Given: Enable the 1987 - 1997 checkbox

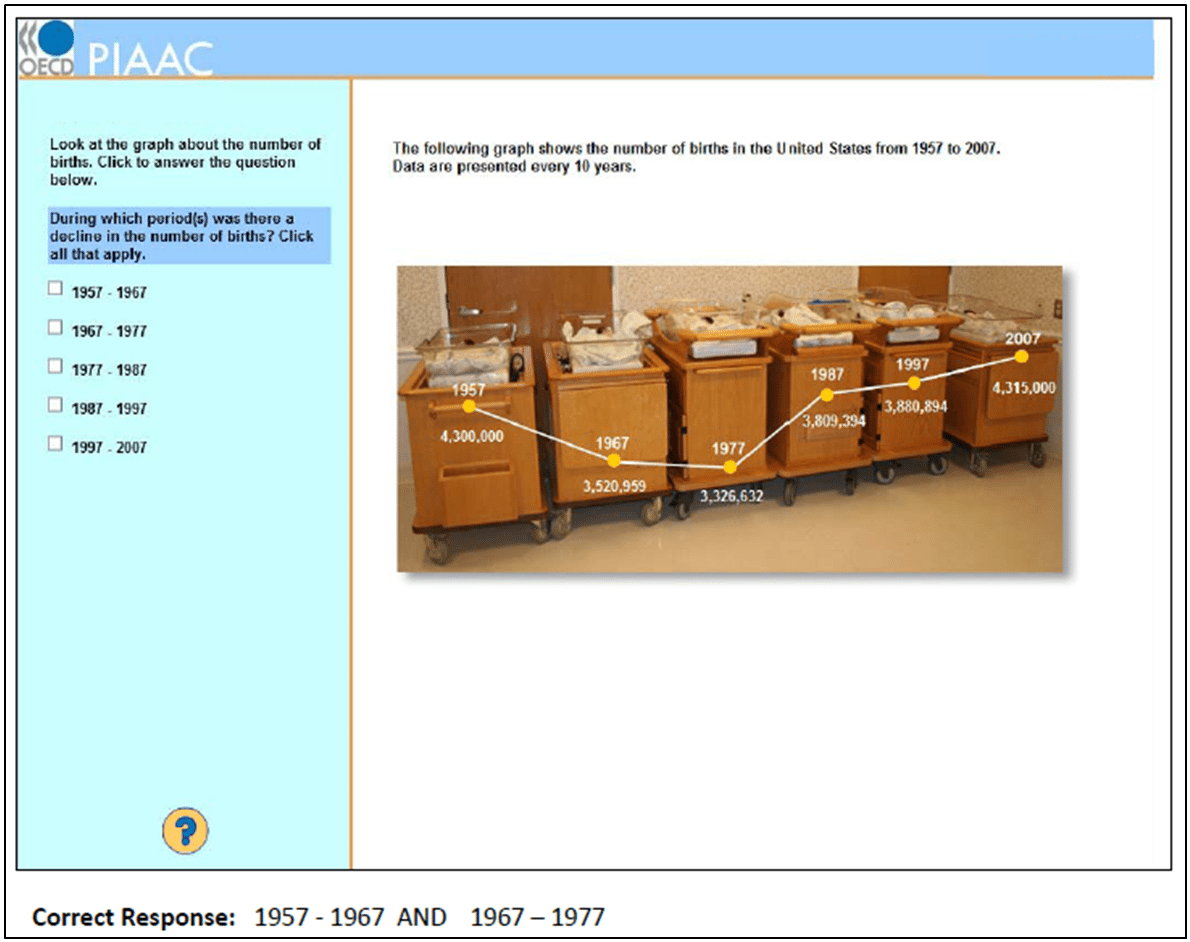Looking at the screenshot, I should 55,405.
